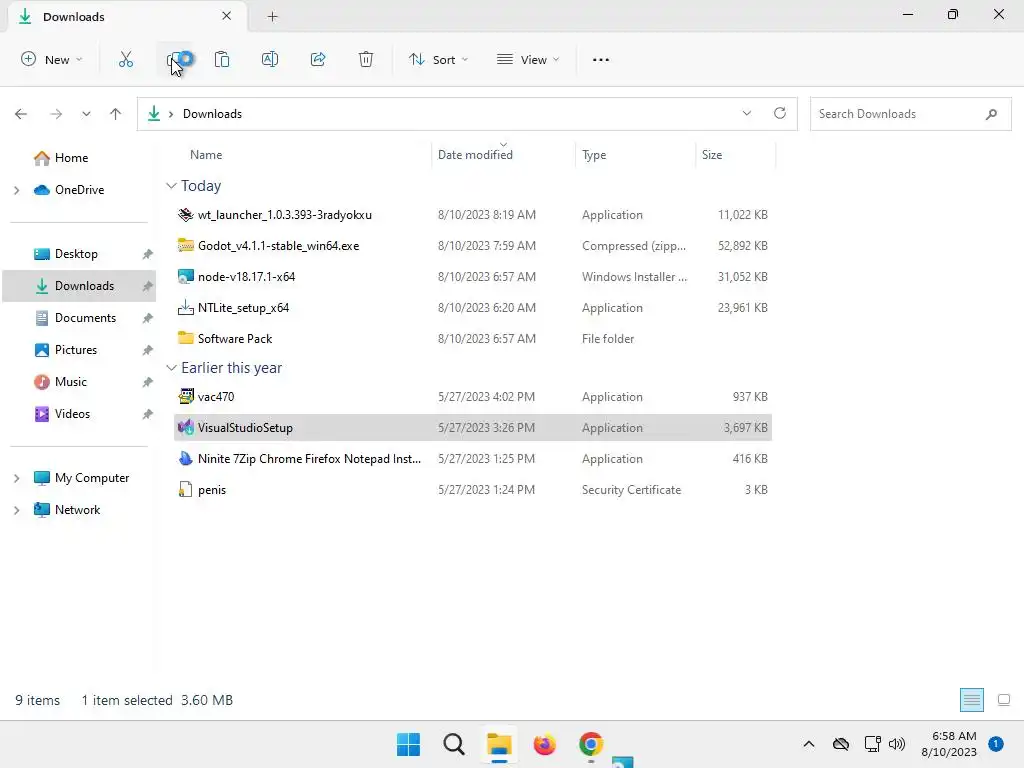Image resolution: width=1024 pixels, height=768 pixels.
Task: Open the Sort dropdown menu
Action: [439, 59]
